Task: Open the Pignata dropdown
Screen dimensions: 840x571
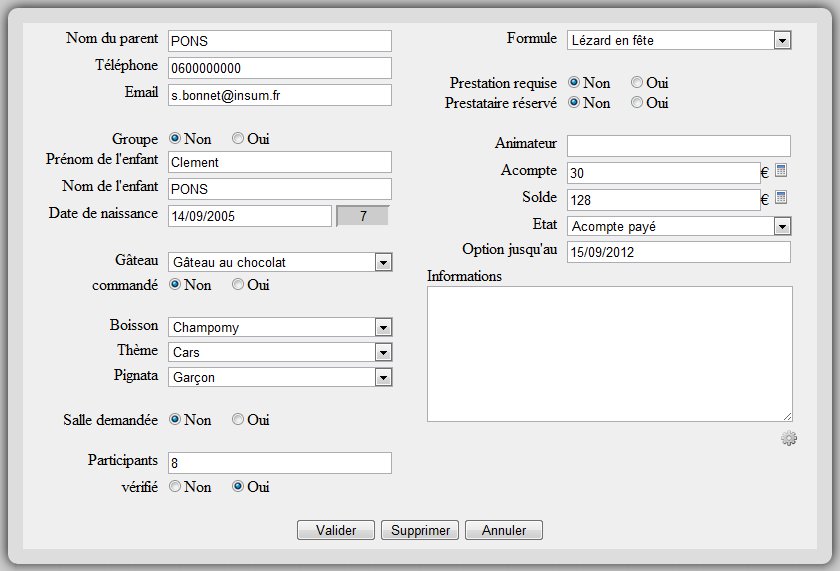Action: click(382, 377)
